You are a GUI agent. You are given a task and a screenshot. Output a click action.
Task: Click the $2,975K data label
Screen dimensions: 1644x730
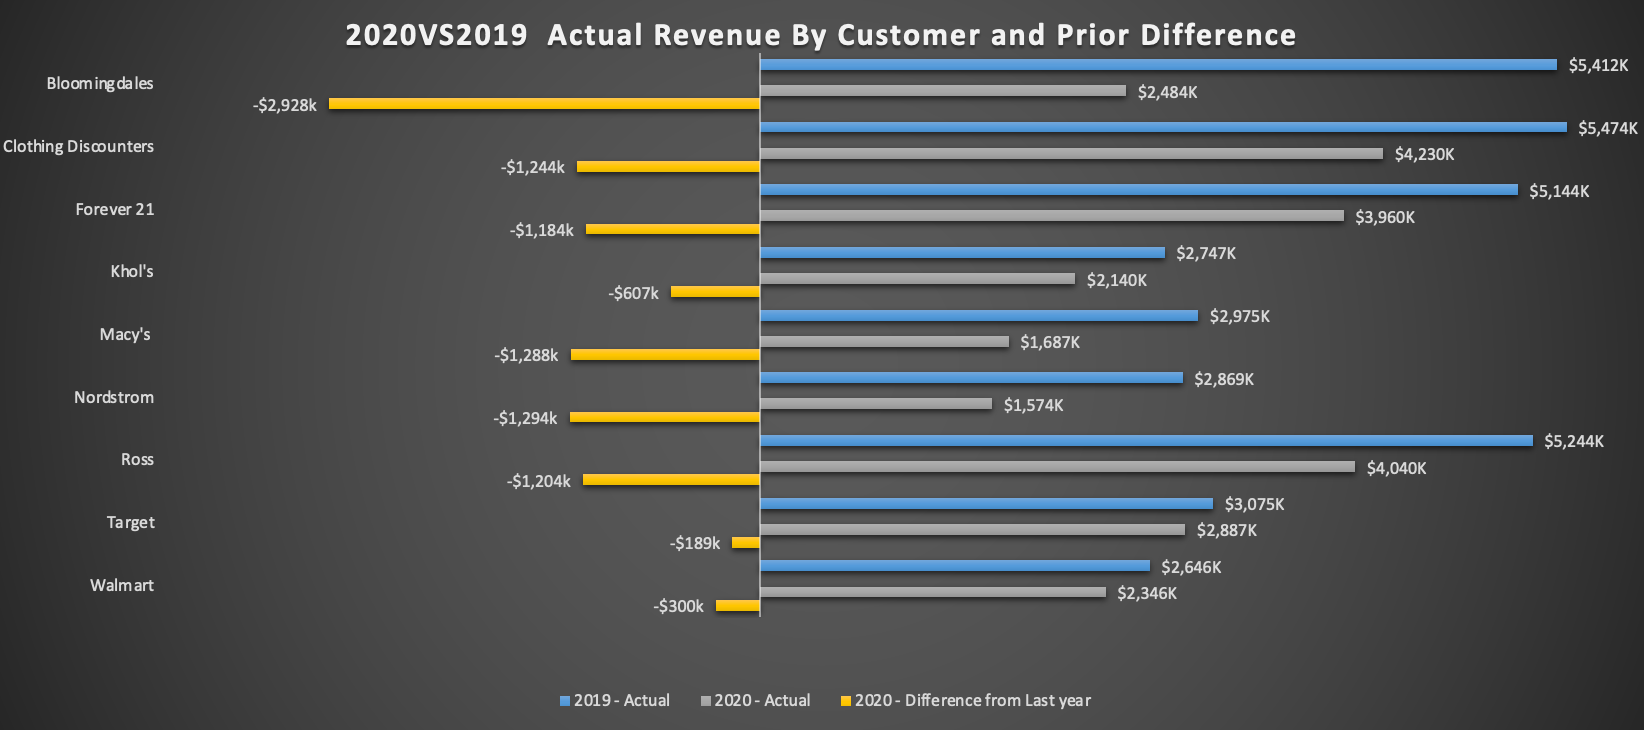(1240, 316)
